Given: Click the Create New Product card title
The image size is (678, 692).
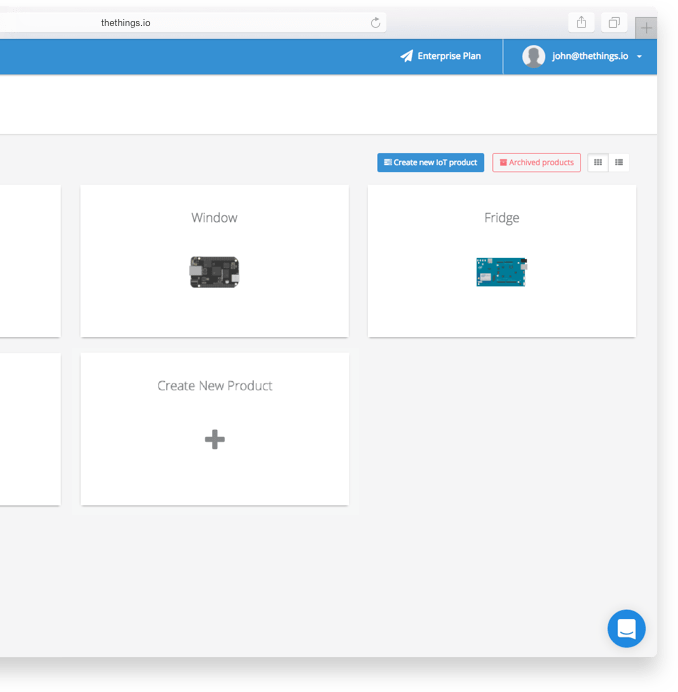Looking at the screenshot, I should pos(215,386).
